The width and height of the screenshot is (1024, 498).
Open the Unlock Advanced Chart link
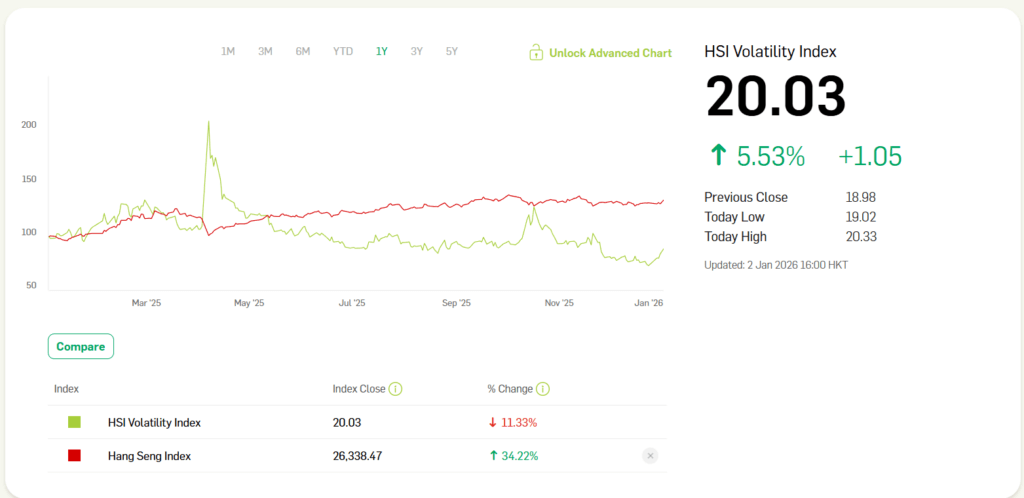[610, 53]
